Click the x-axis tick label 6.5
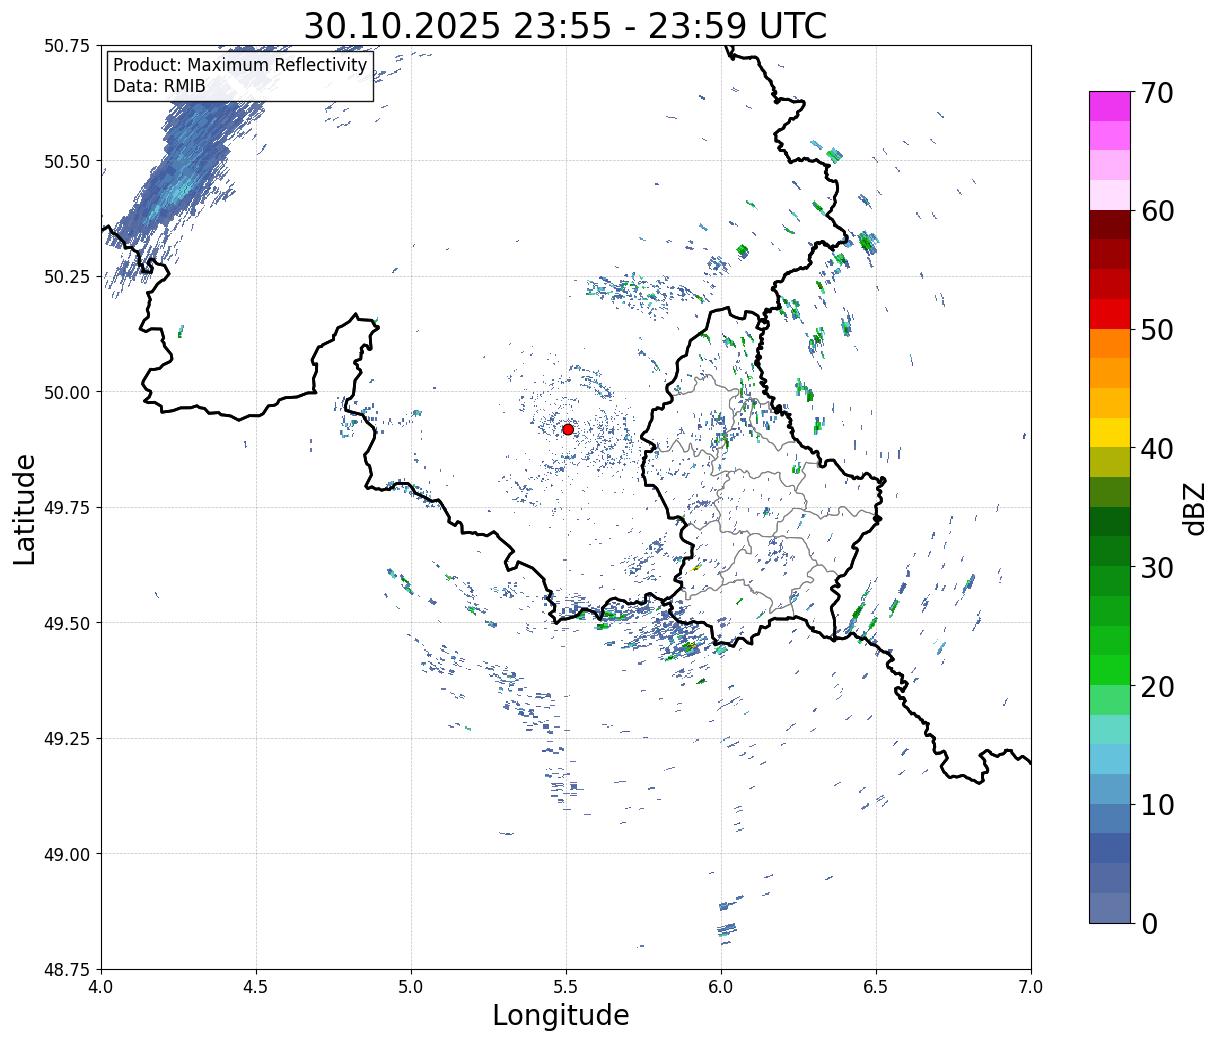Viewport: 1219px width, 1040px height. [x=876, y=987]
